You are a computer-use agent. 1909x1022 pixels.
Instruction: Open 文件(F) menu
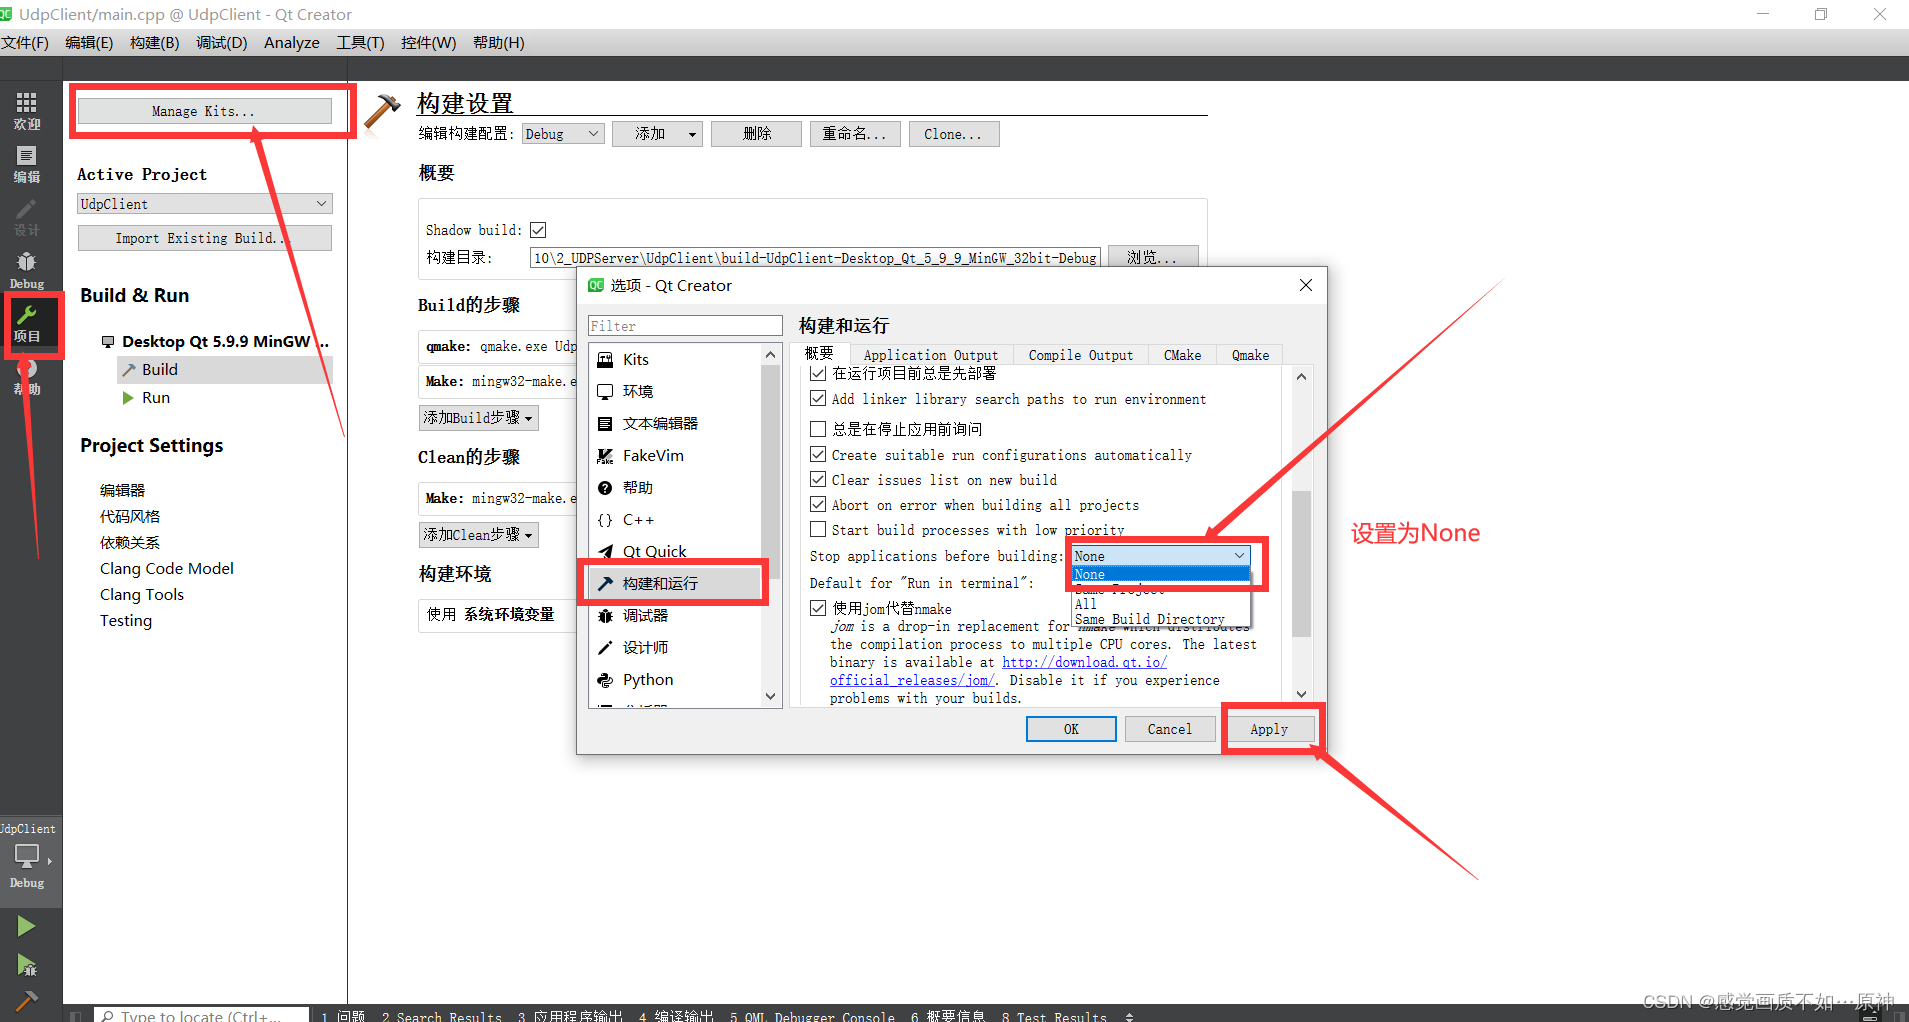[x=25, y=42]
